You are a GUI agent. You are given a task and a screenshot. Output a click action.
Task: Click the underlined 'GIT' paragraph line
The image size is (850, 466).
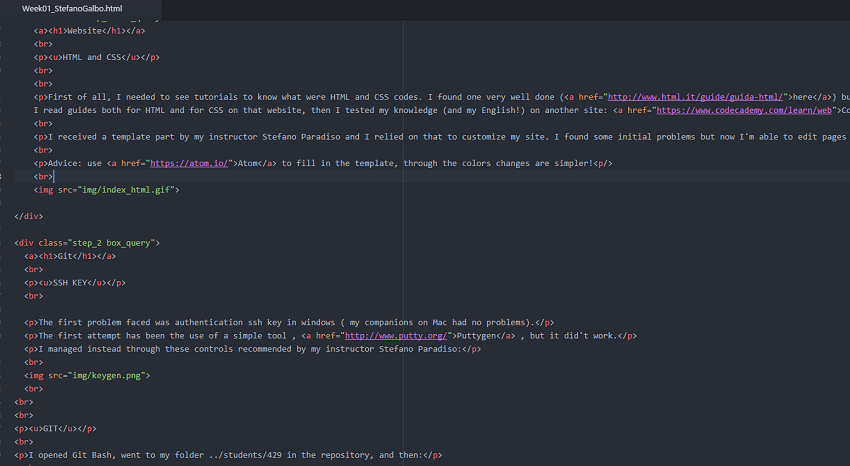[x=55, y=429]
